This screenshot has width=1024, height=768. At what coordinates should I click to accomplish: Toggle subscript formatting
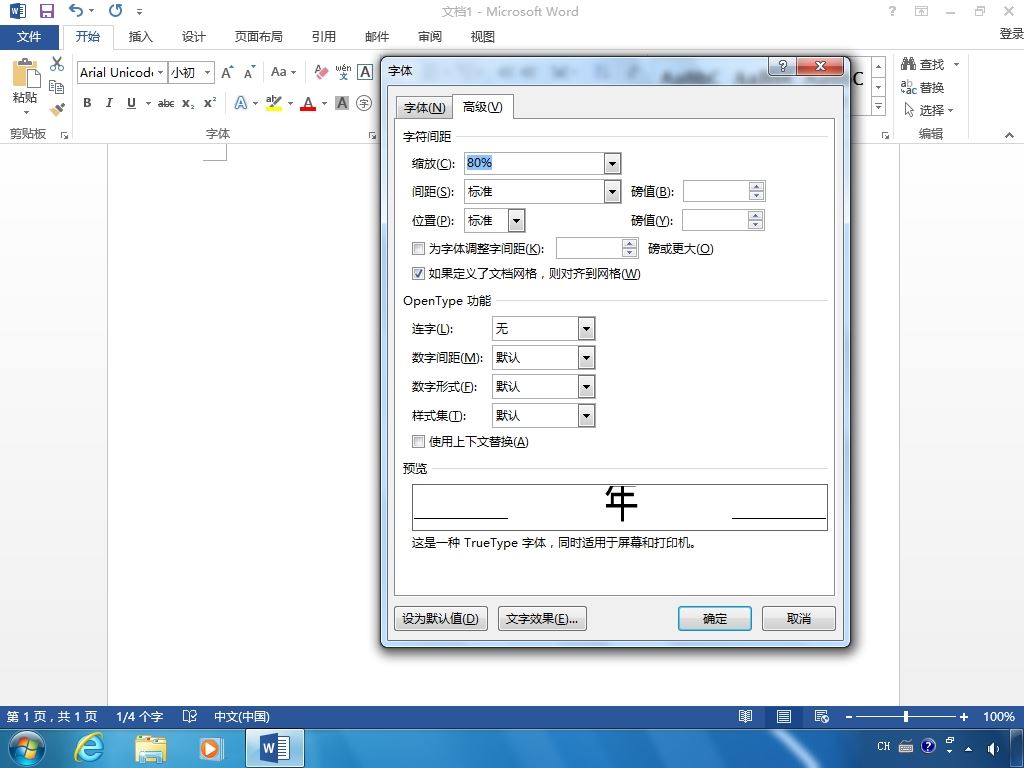coord(188,103)
